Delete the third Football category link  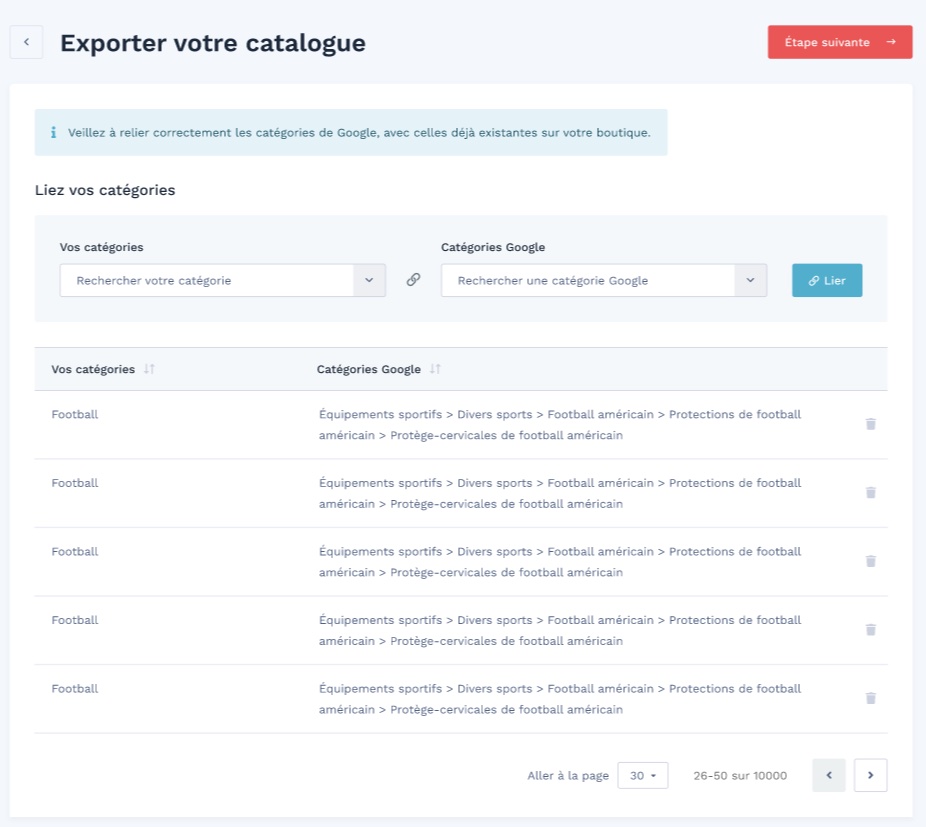tap(870, 561)
